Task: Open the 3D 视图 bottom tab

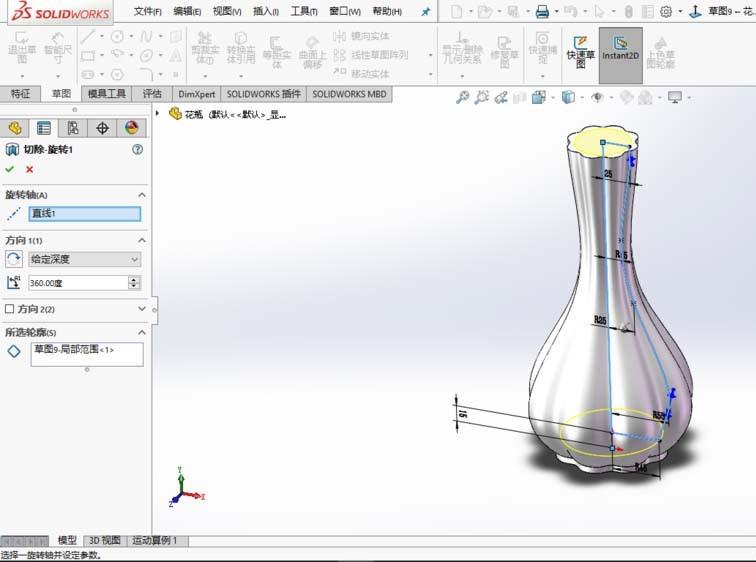Action: point(105,540)
